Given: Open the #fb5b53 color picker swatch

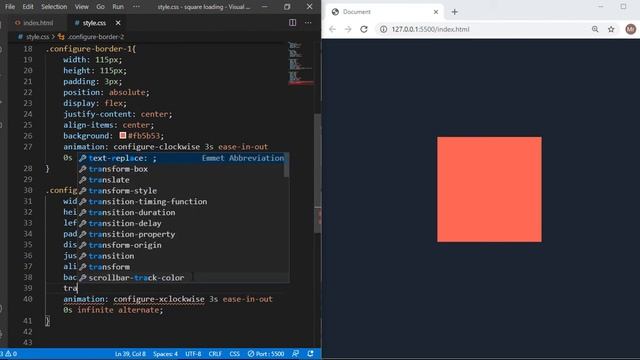Looking at the screenshot, I should [x=123, y=135].
